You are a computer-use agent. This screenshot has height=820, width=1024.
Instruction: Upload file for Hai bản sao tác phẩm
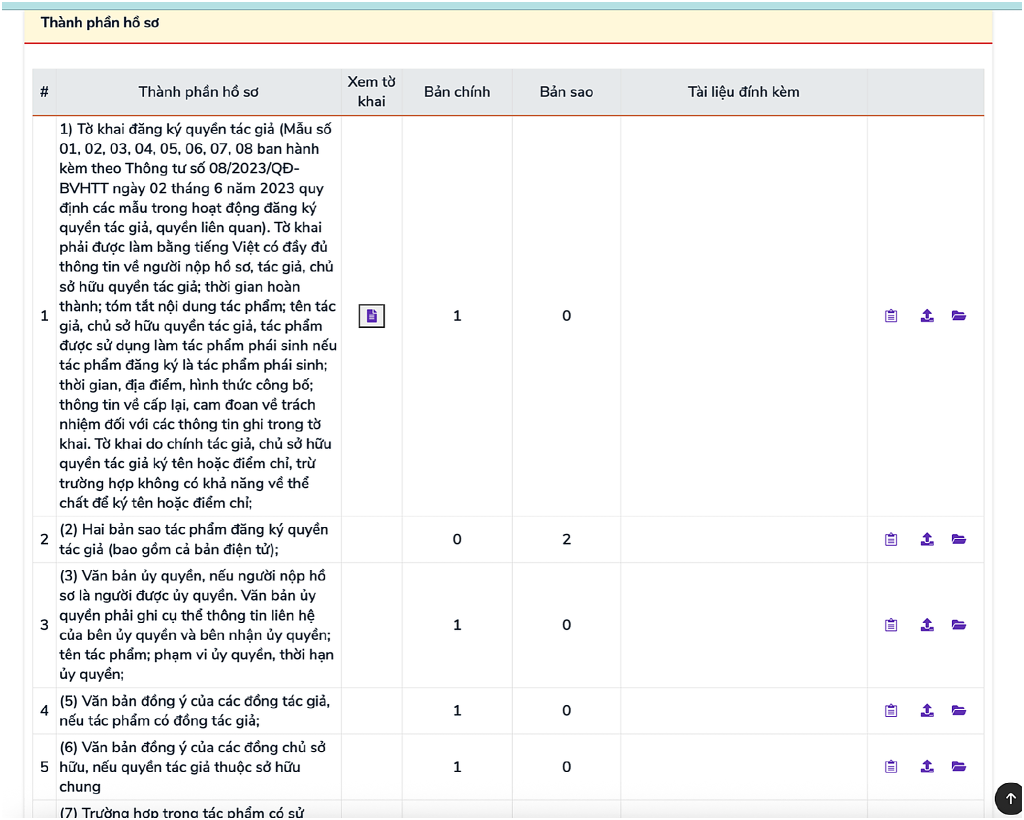927,539
